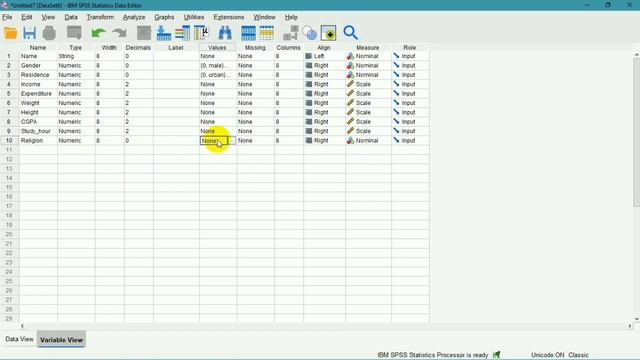Screen dimensions: 640x360
Task: Click the Measure cell for Study_hour row
Action: (x=368, y=131)
